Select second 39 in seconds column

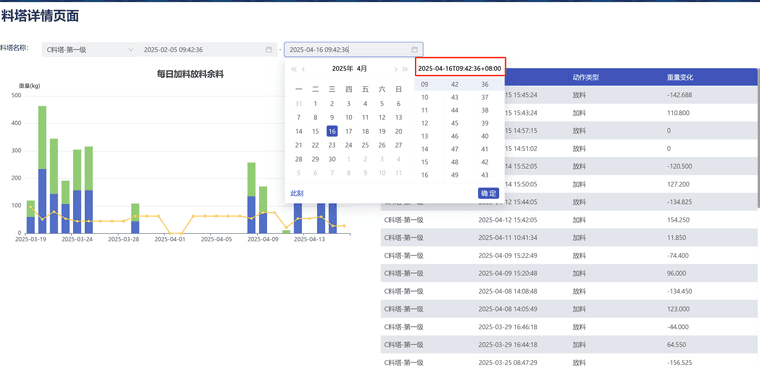click(485, 123)
